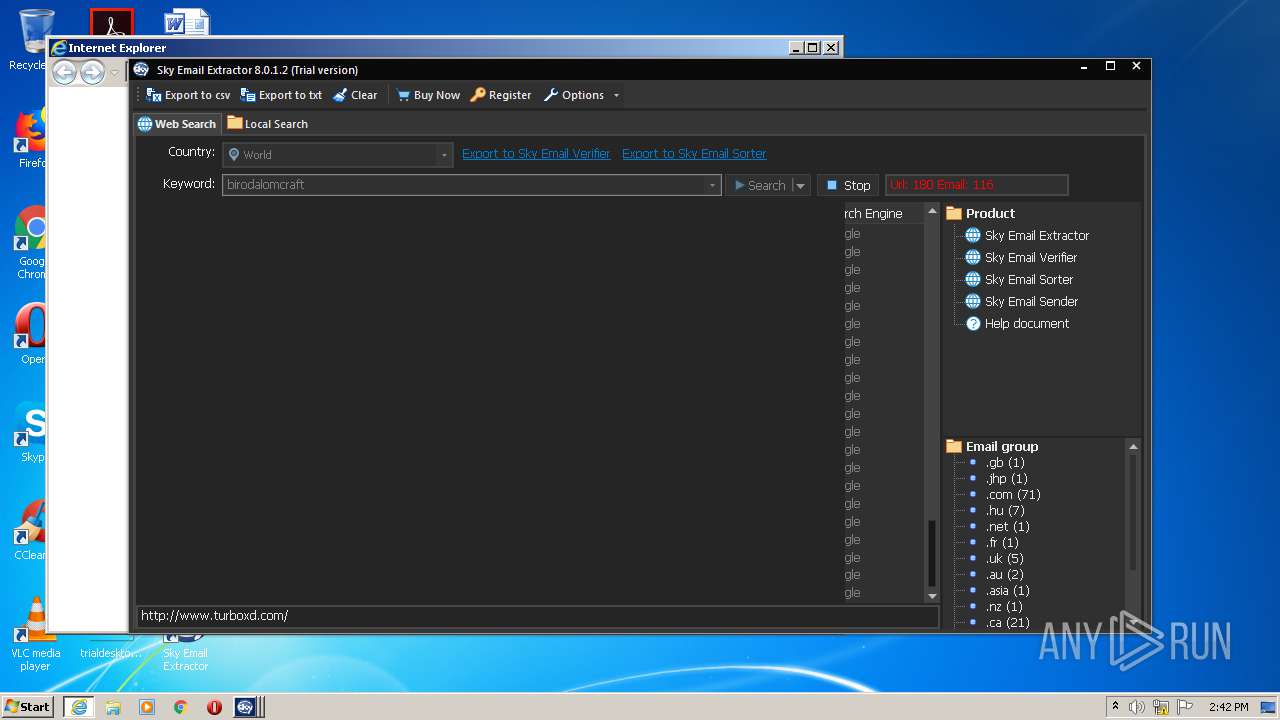This screenshot has width=1280, height=720.
Task: Select the .gb (1) email group
Action: [1005, 463]
